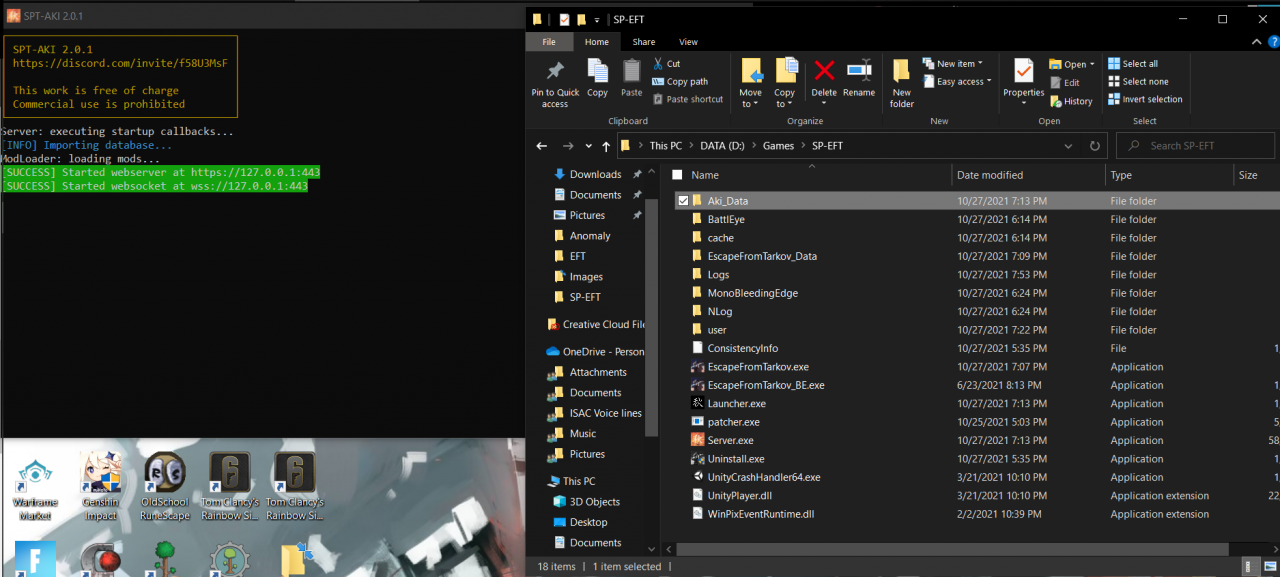Open Downloads in Quick access sidebar

(x=595, y=174)
